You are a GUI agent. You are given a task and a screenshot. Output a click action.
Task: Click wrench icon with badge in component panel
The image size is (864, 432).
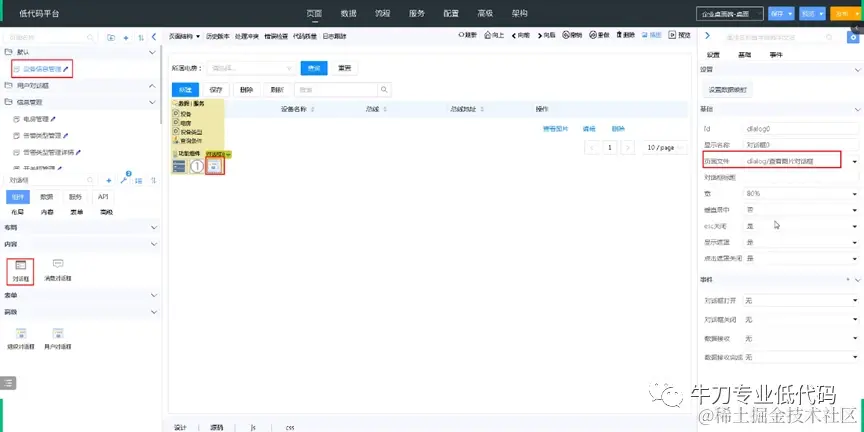pos(125,180)
